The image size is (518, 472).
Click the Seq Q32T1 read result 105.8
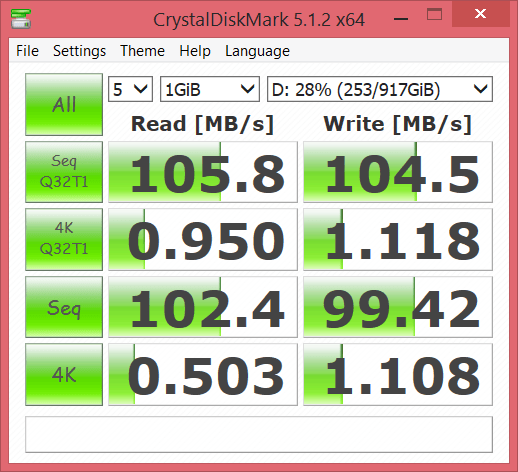tap(203, 172)
